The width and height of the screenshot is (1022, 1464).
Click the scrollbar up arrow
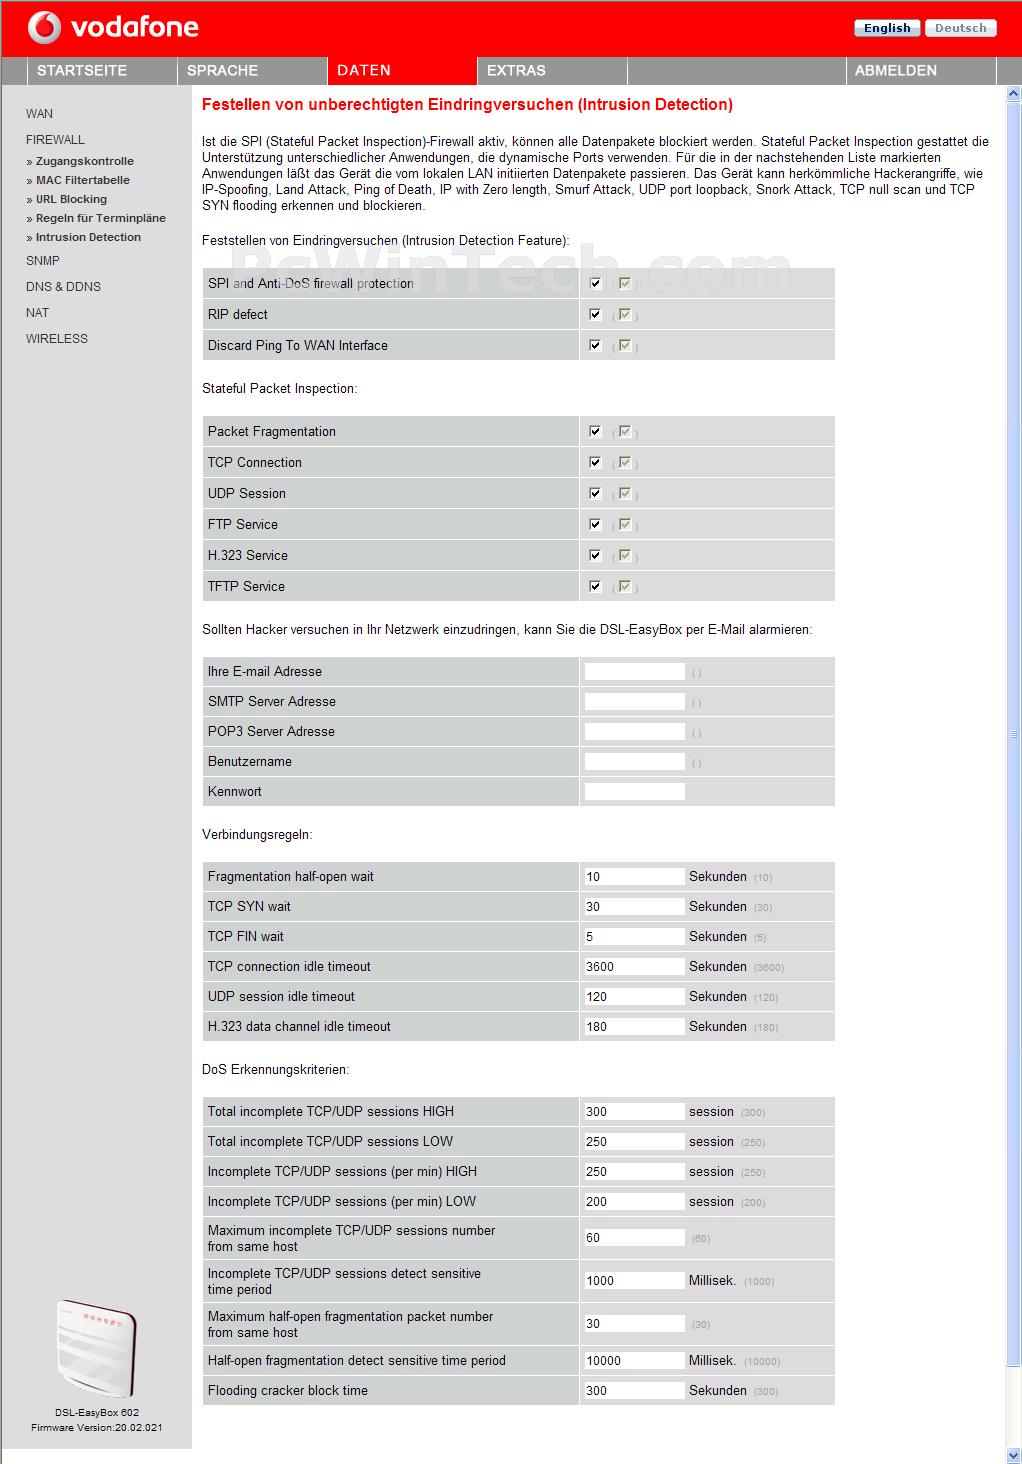(1013, 93)
